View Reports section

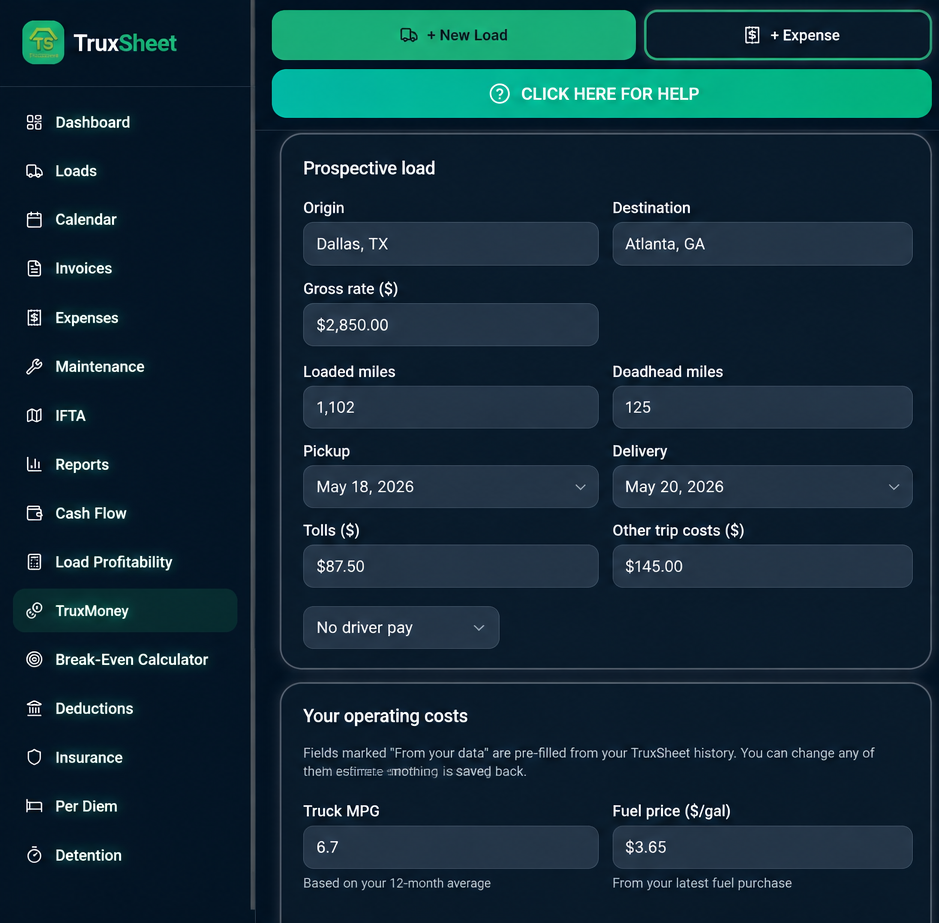point(125,464)
